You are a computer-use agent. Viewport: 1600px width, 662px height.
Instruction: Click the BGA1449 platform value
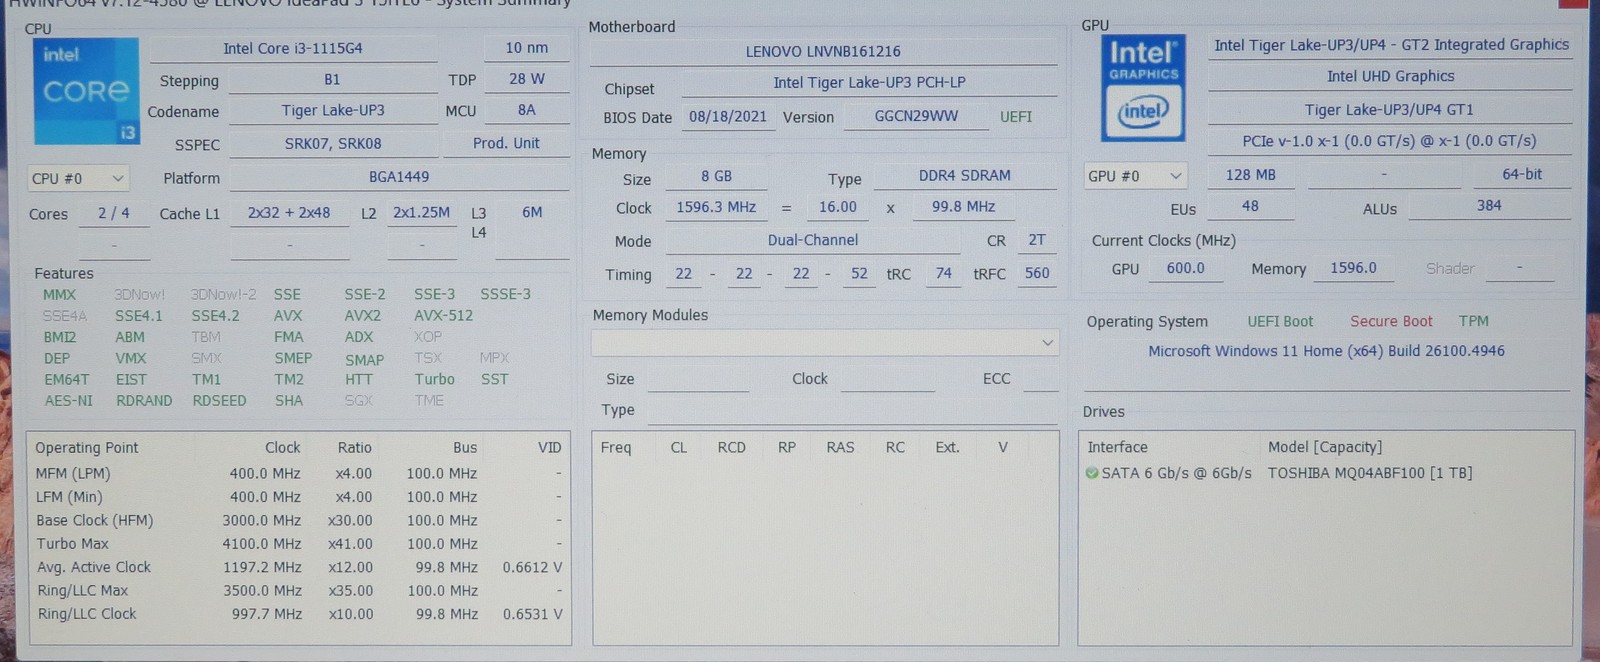[x=399, y=177]
